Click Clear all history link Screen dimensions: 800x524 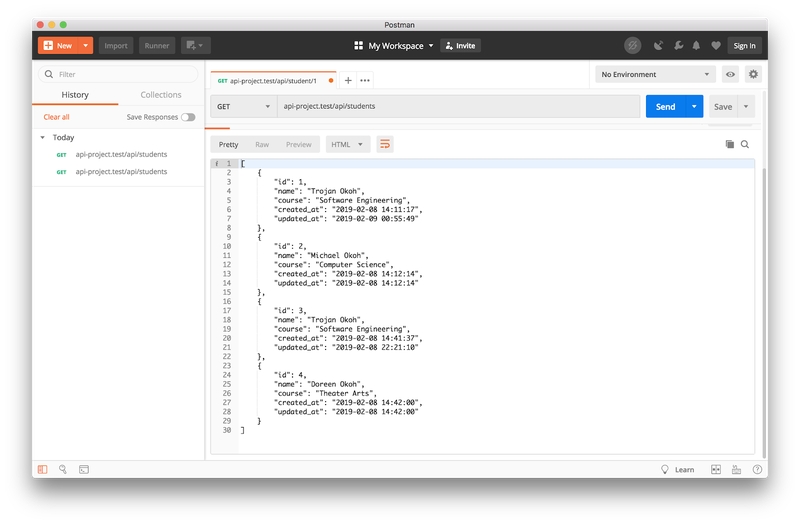(56, 117)
